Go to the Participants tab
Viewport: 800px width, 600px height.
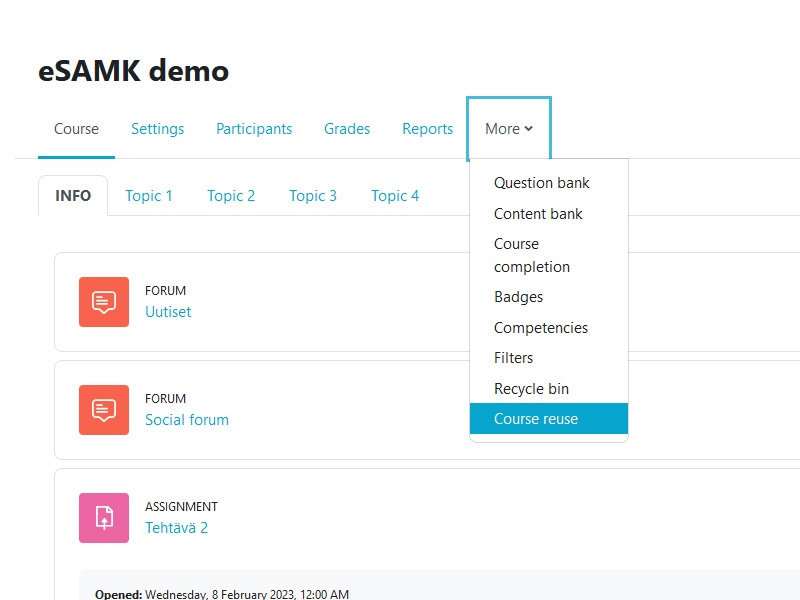pyautogui.click(x=254, y=129)
